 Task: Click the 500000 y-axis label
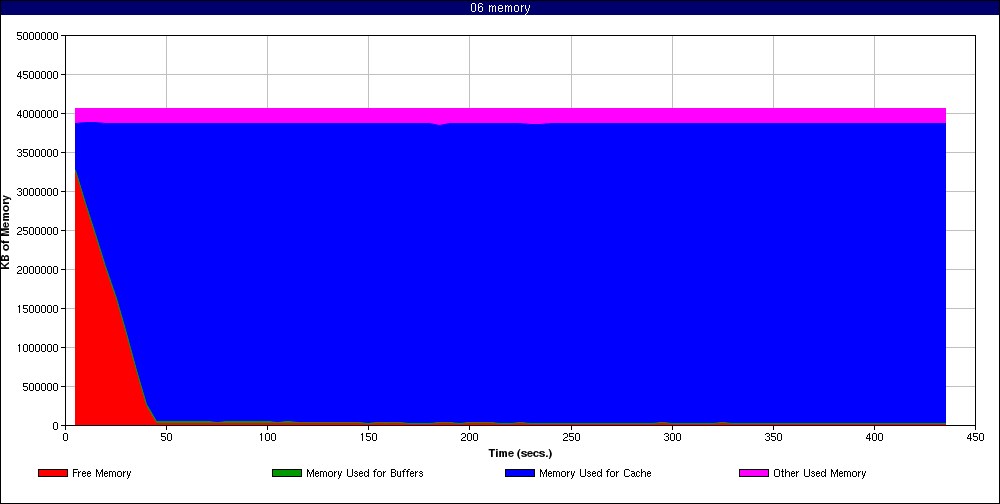(x=42, y=387)
